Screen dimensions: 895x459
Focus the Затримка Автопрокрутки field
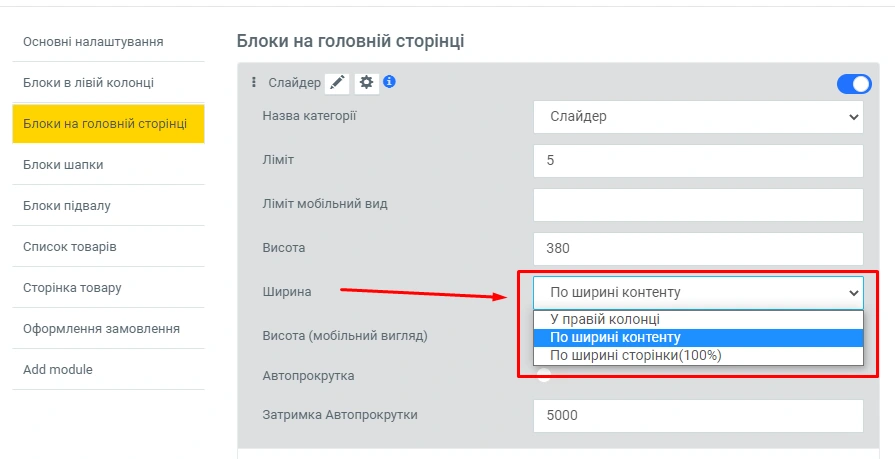[698, 415]
